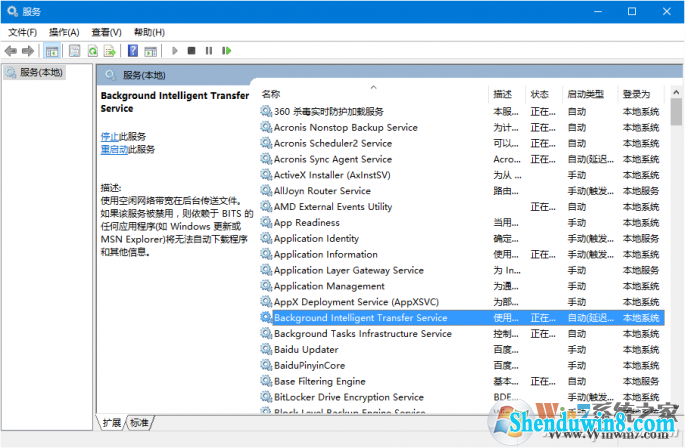Image resolution: width=685 pixels, height=448 pixels.
Task: Click the gear icon of Acronis Nonstop Backup Service
Action: [266, 127]
